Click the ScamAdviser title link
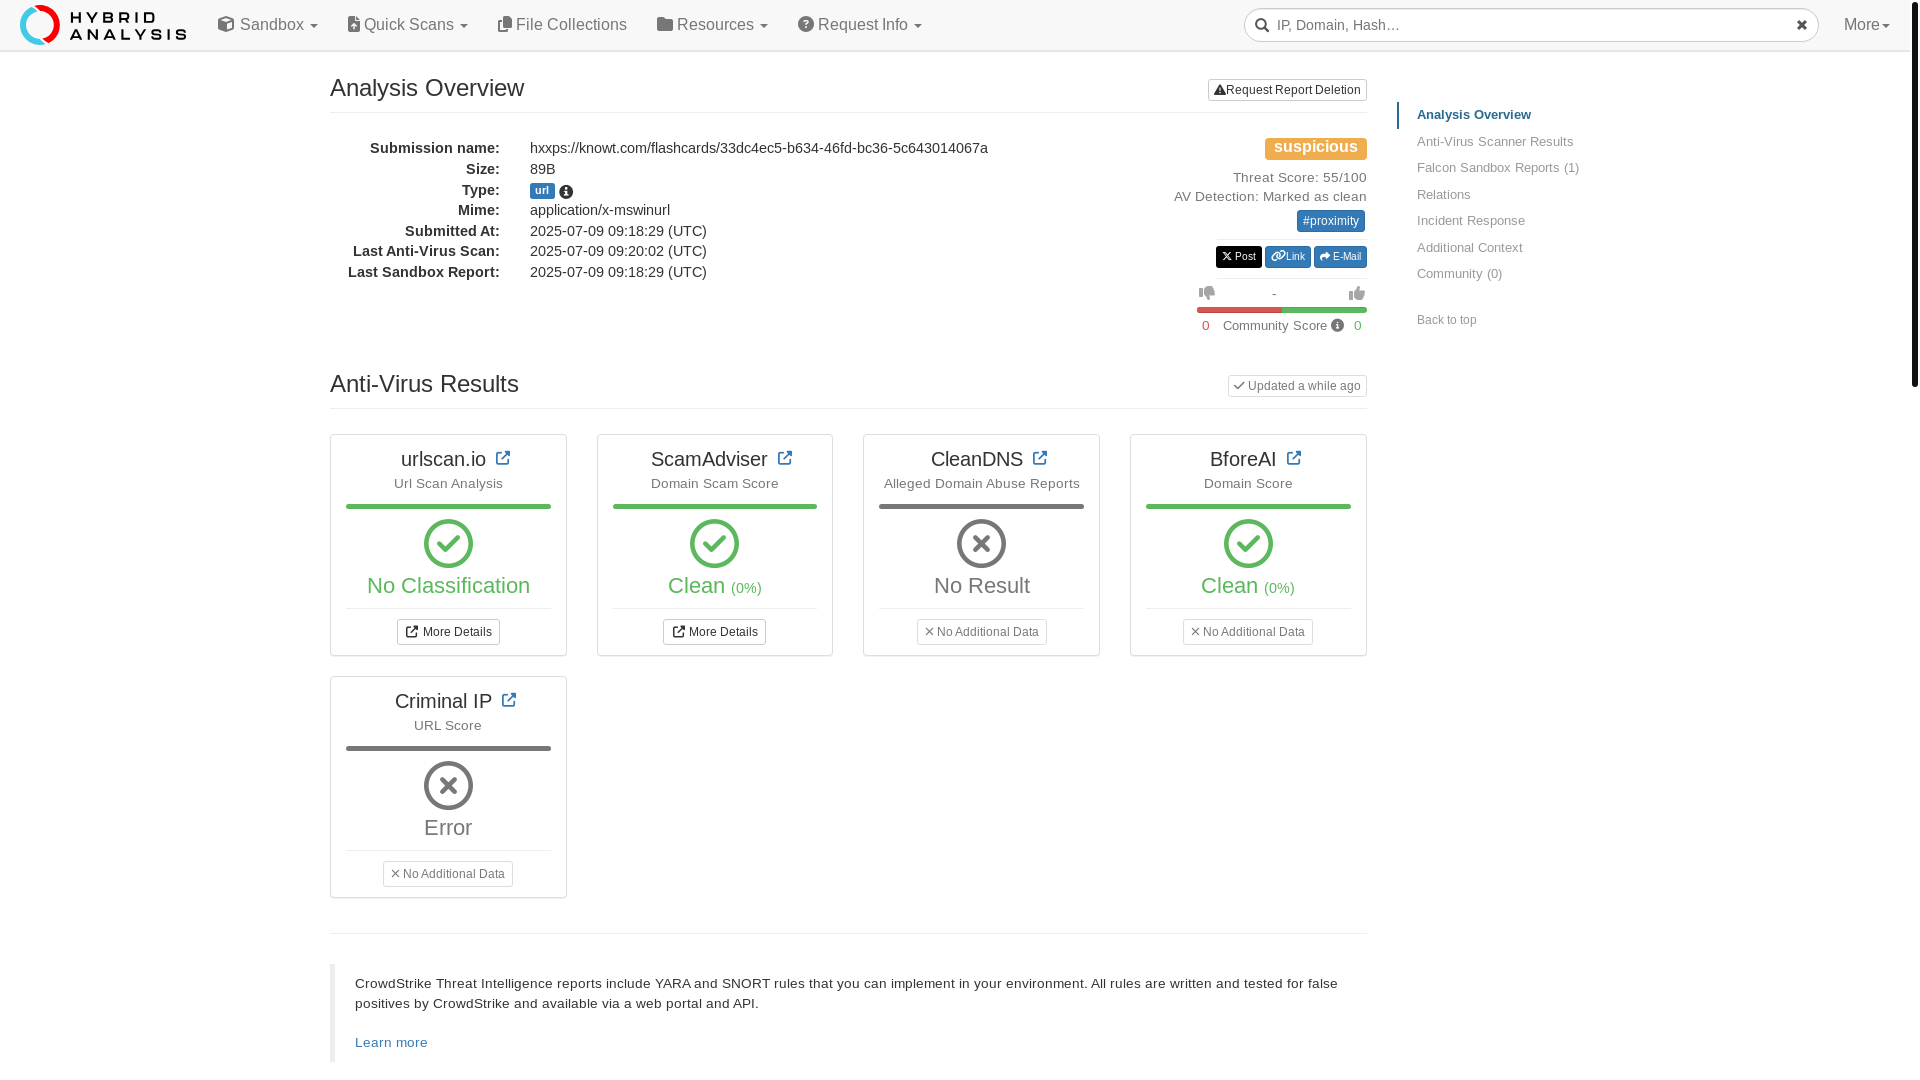Viewport: 1920px width, 1080px height. 709,459
